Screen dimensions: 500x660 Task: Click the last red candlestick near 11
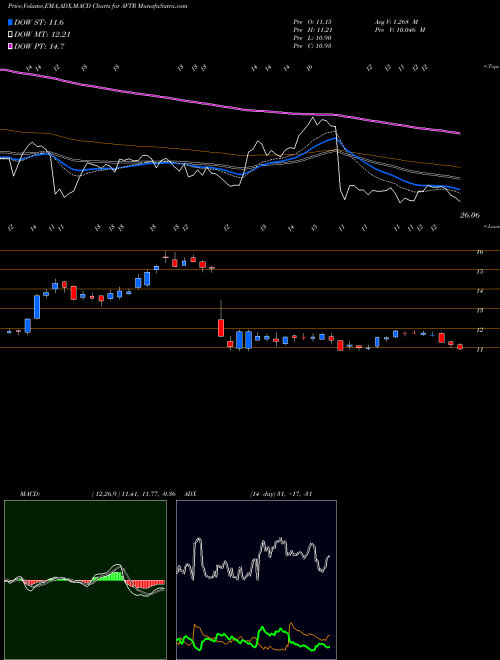pyautogui.click(x=460, y=346)
